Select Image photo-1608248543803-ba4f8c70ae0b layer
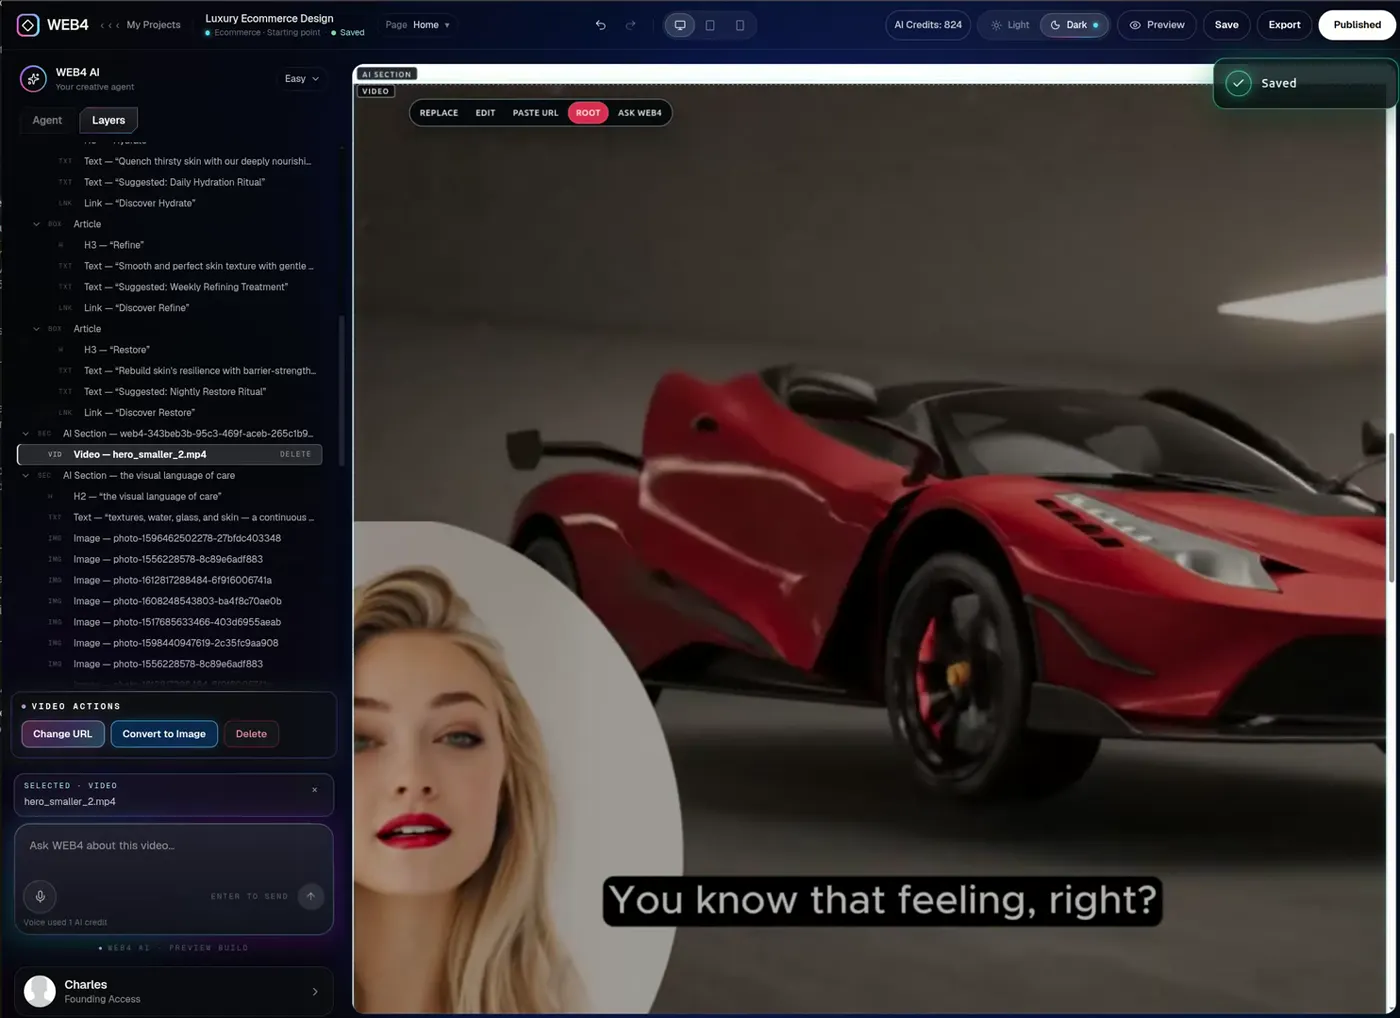The width and height of the screenshot is (1400, 1018). (170, 602)
